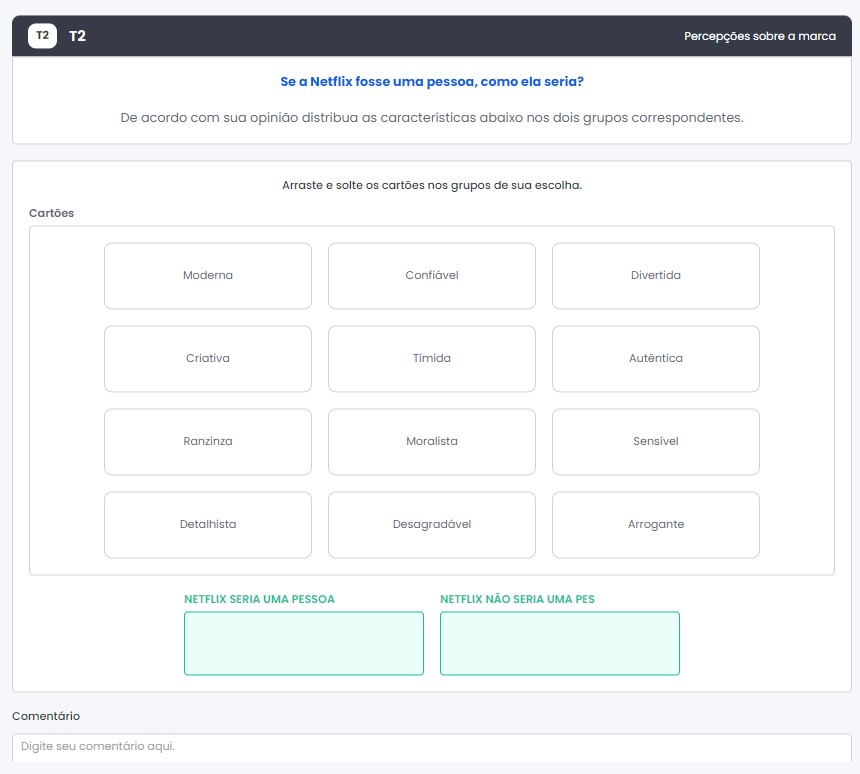The height and width of the screenshot is (774, 860).
Task: Click the NETFLIX SERIA UMA PESSOA heading
Action: (259, 599)
